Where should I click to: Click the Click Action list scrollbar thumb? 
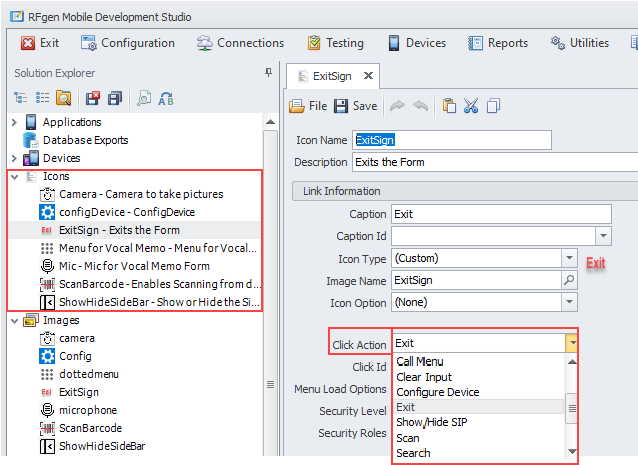click(x=572, y=407)
